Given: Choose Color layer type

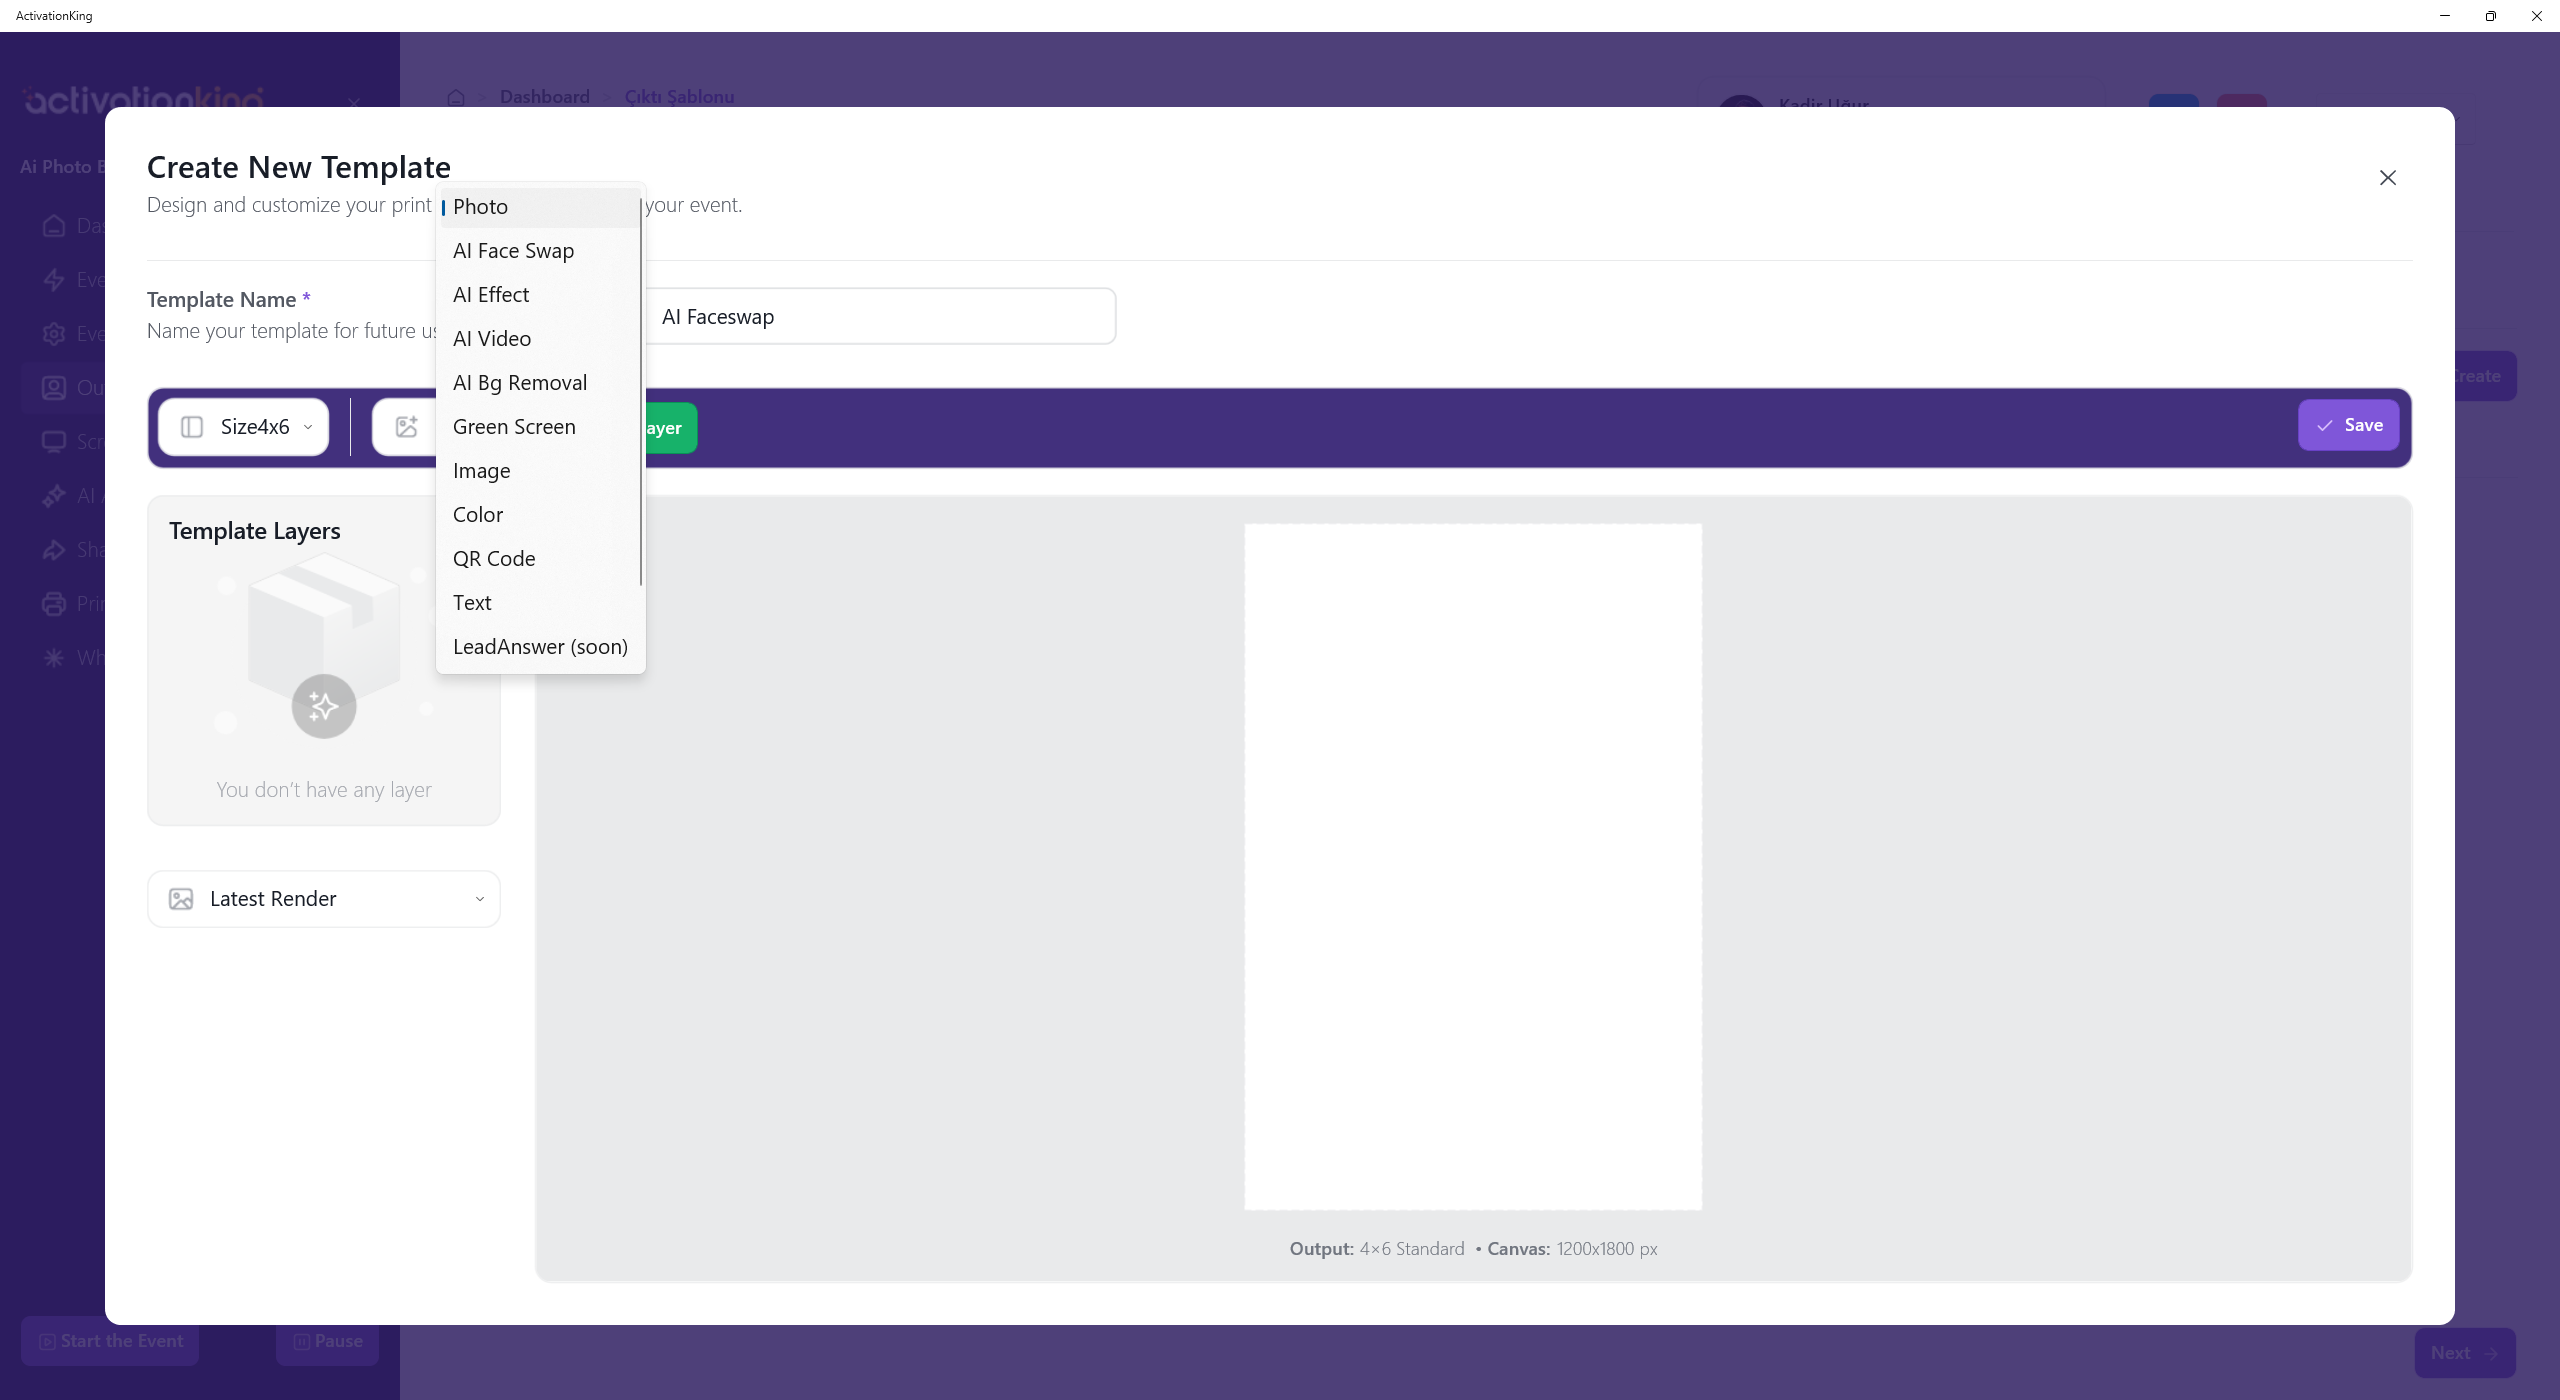Looking at the screenshot, I should point(477,515).
